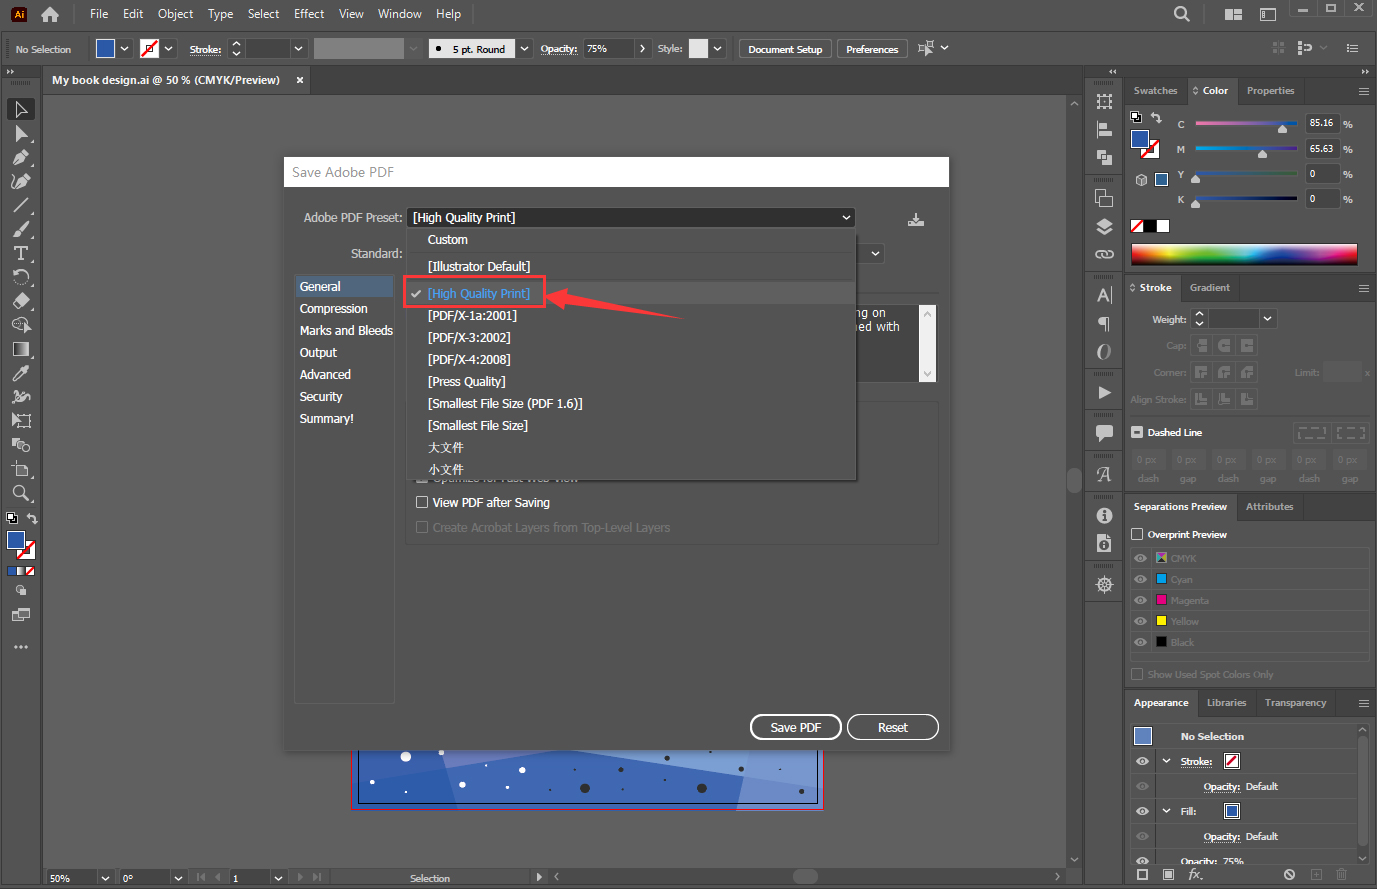
Task: Open the Paragraph panel icon in the dock
Action: (x=1104, y=323)
